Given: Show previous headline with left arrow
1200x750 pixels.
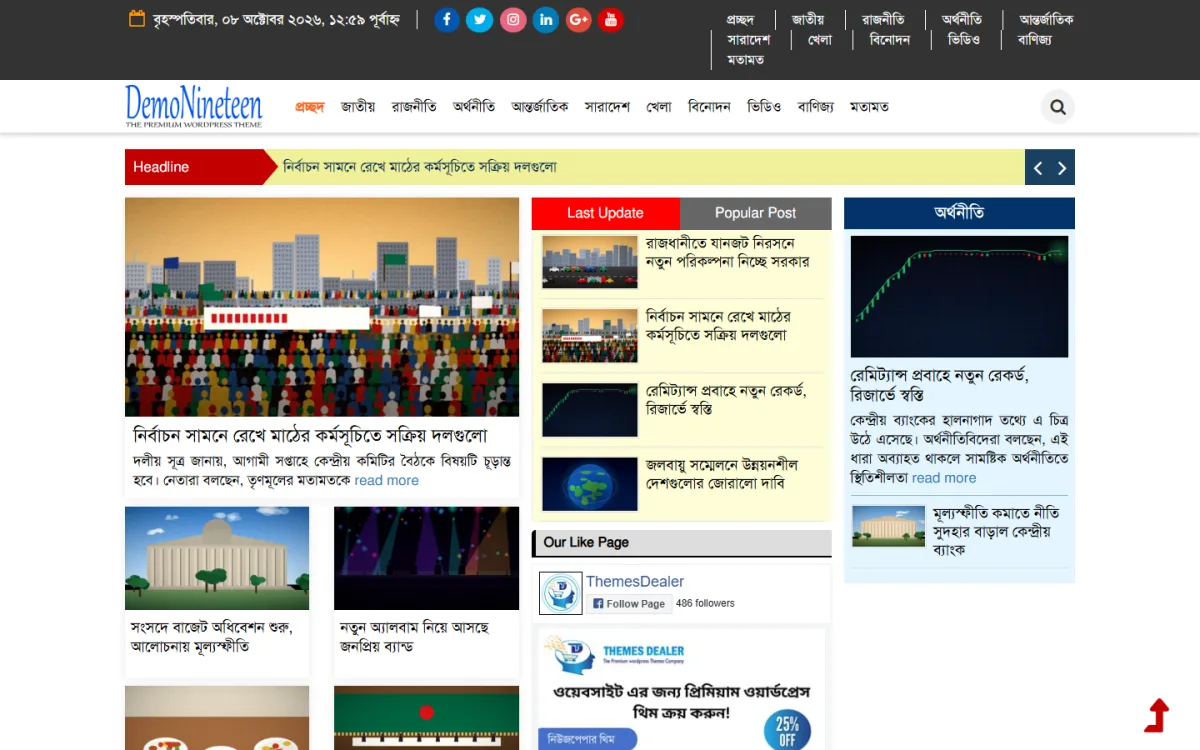Looking at the screenshot, I should (1038, 167).
